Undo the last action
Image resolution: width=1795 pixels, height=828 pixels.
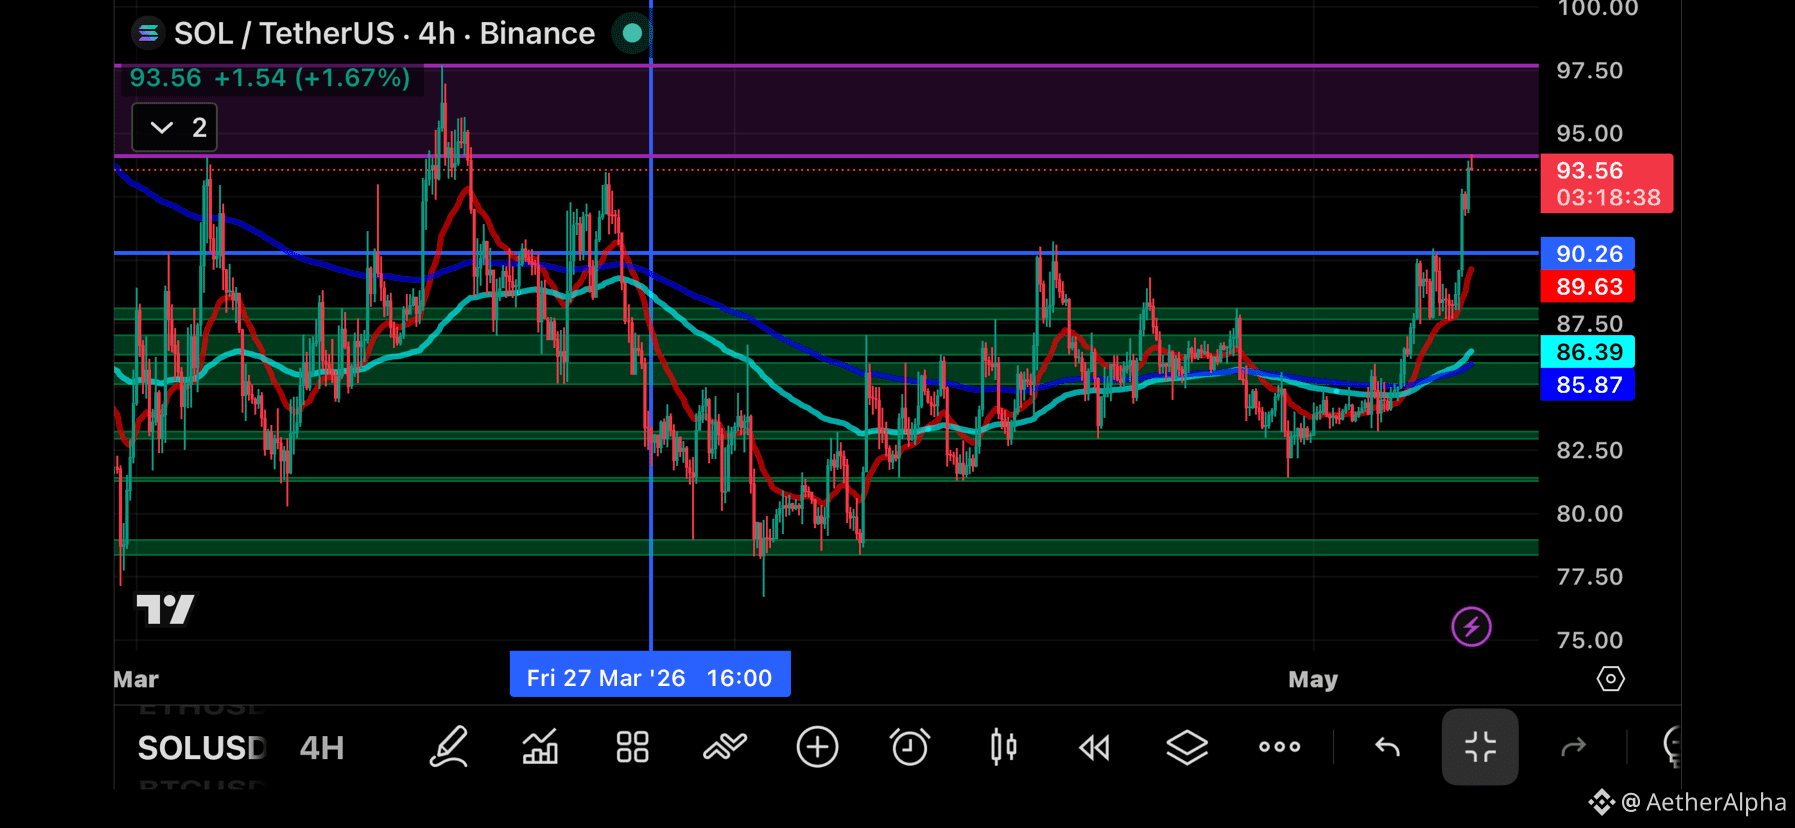click(1387, 747)
